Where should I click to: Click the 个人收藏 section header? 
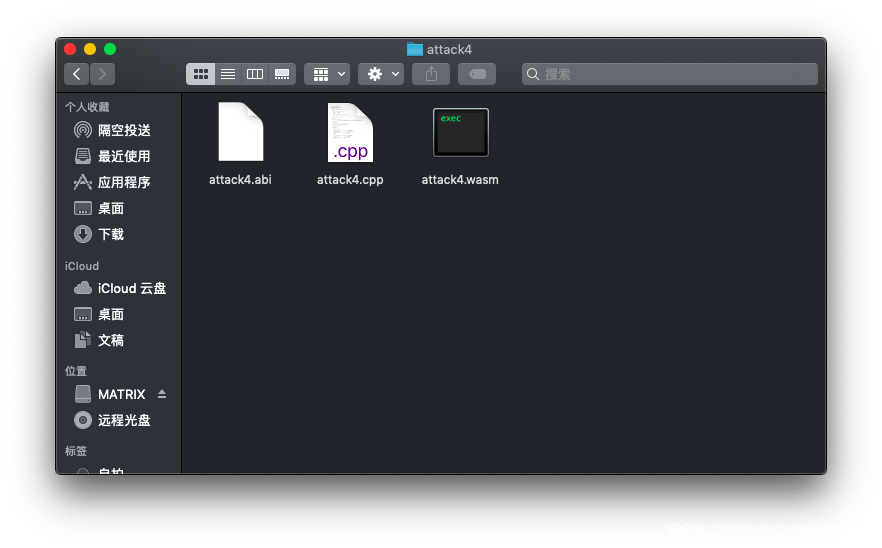pos(87,107)
